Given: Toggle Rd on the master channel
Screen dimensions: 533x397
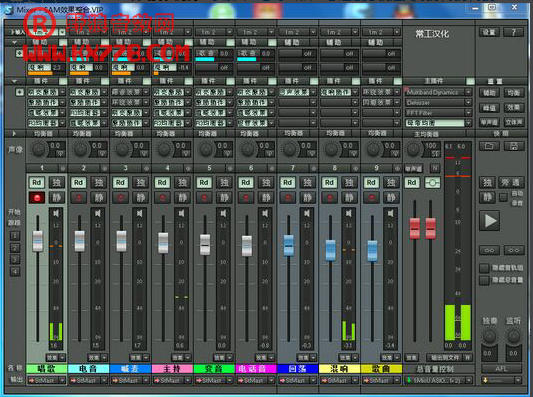Looking at the screenshot, I should [412, 183].
